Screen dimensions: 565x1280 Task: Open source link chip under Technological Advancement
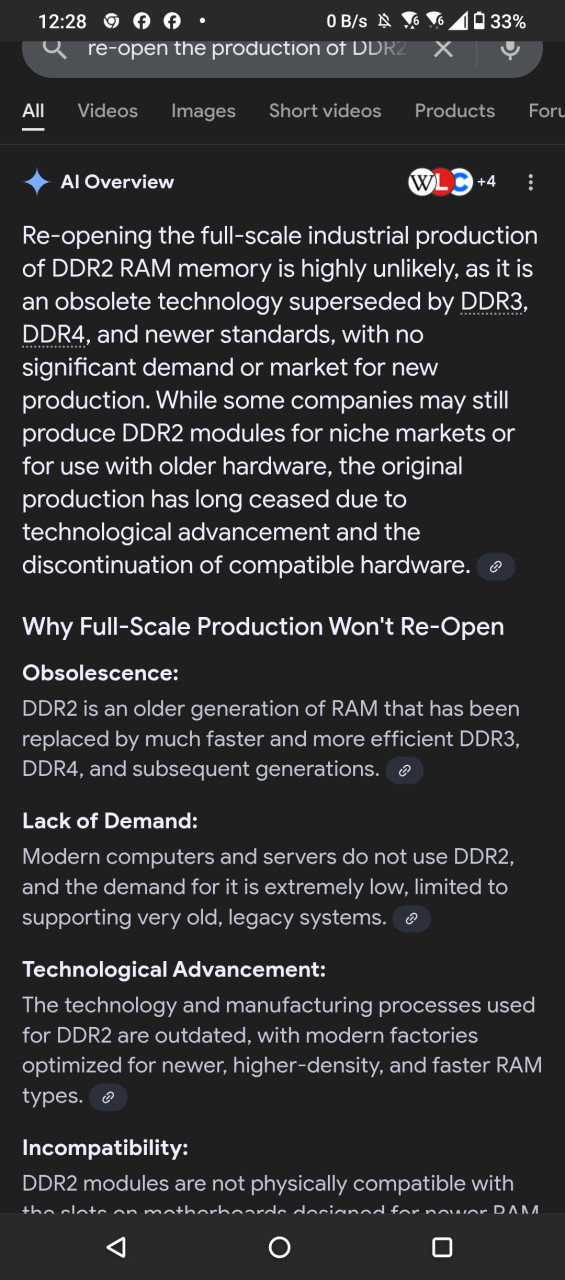(108, 1097)
